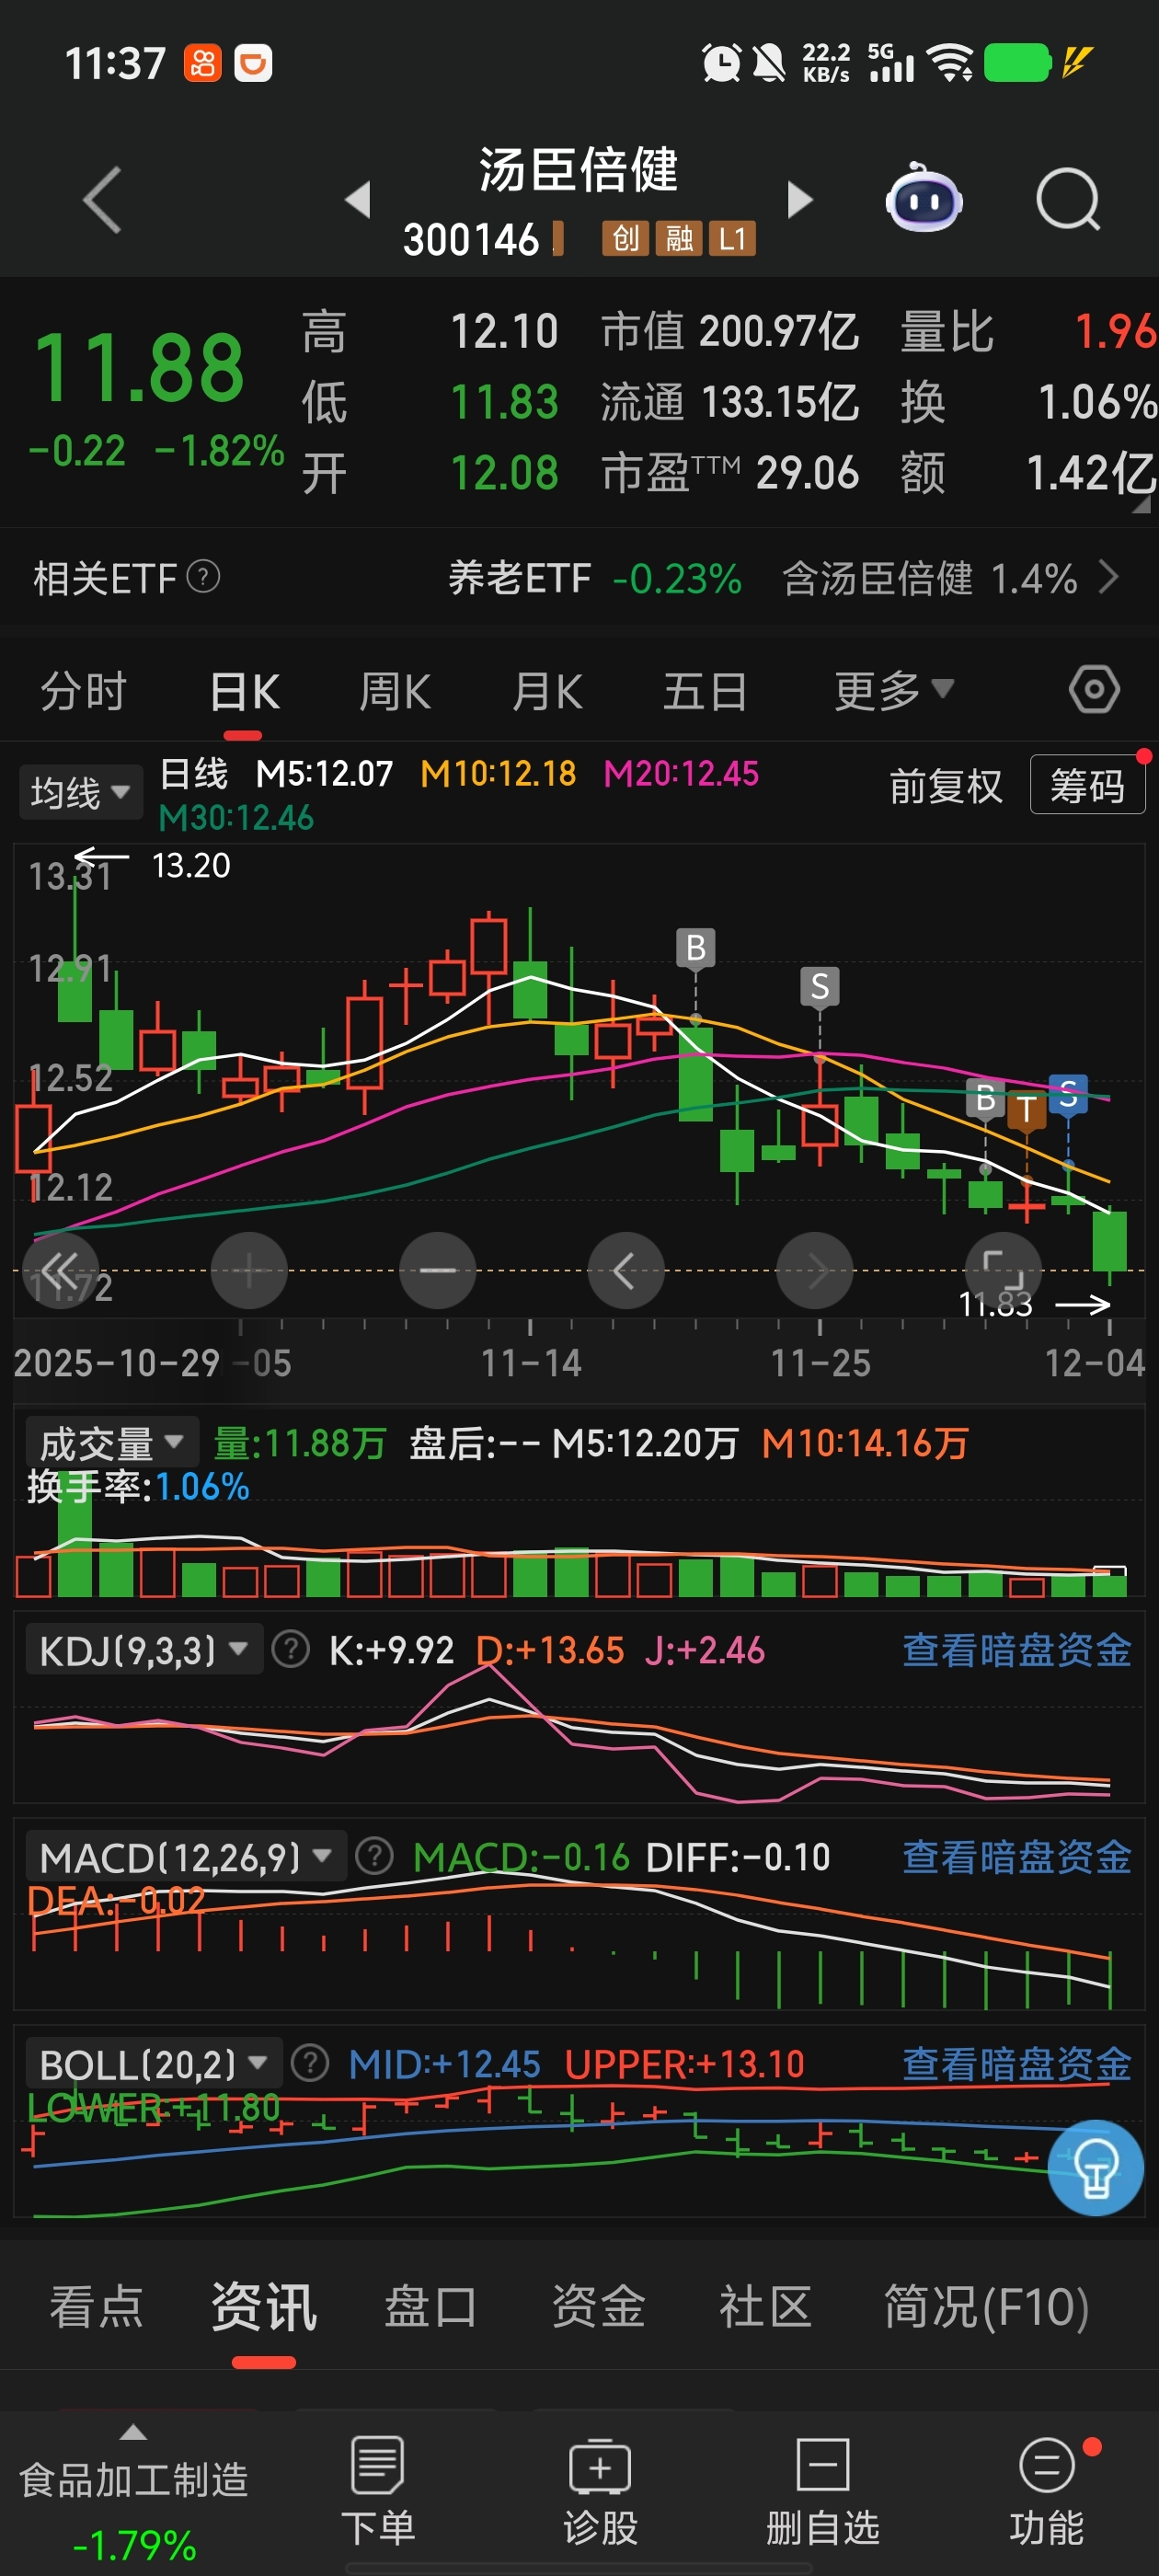Open related ETF chevron arrow

coord(1108,577)
